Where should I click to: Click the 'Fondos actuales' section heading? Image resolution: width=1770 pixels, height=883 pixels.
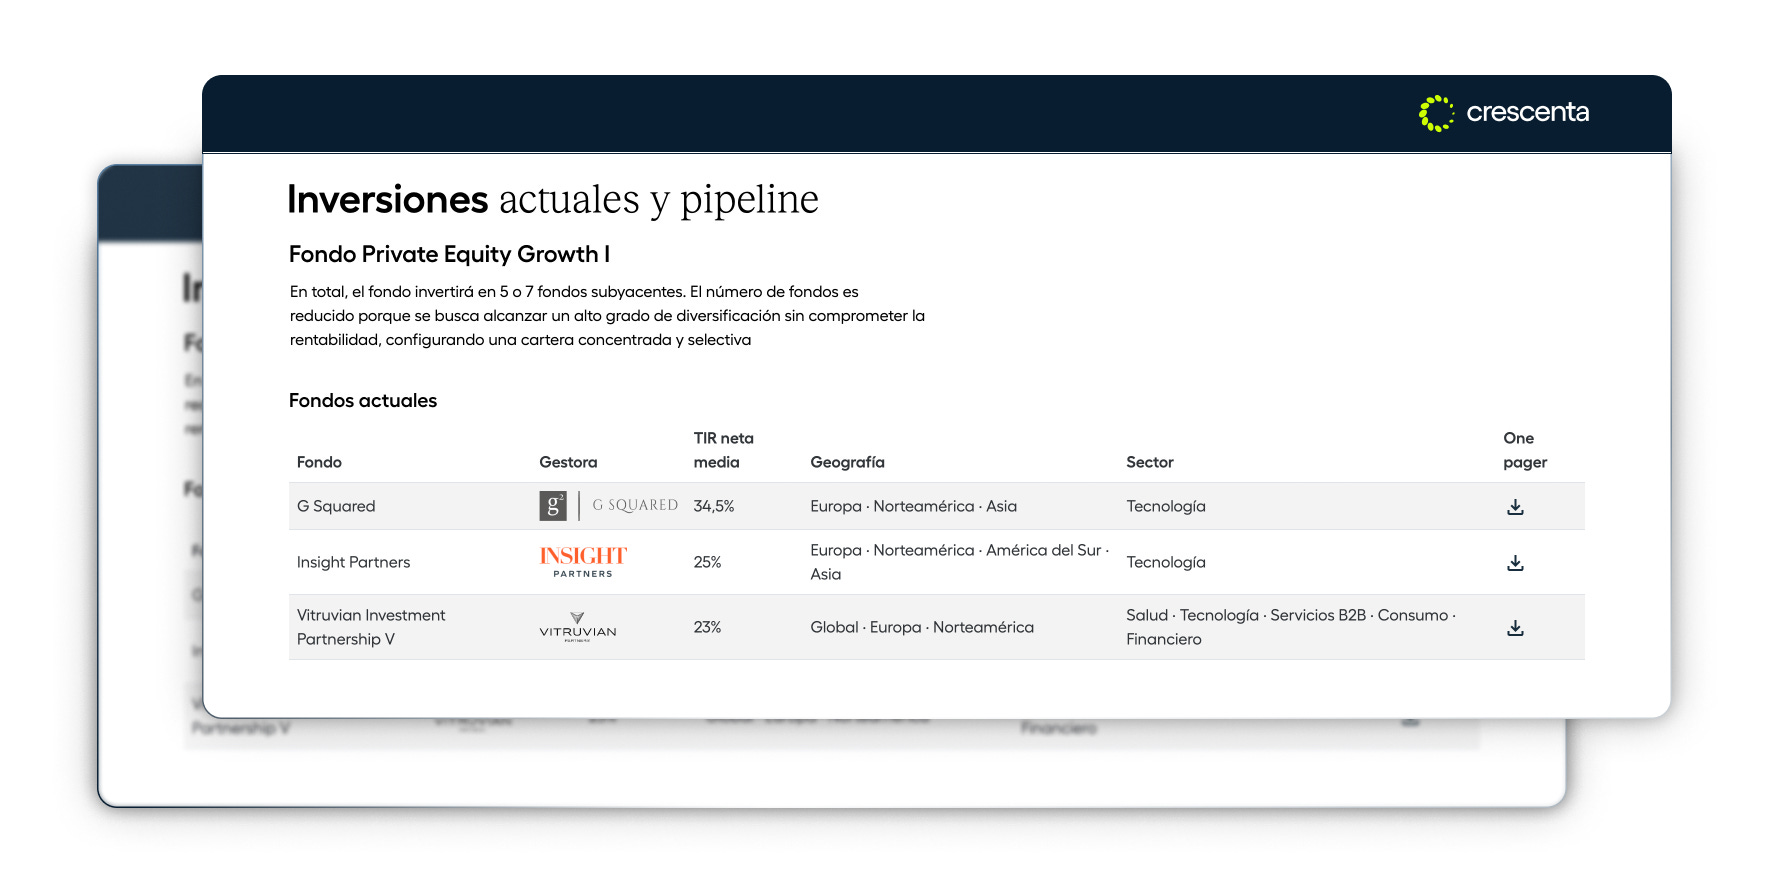(363, 400)
